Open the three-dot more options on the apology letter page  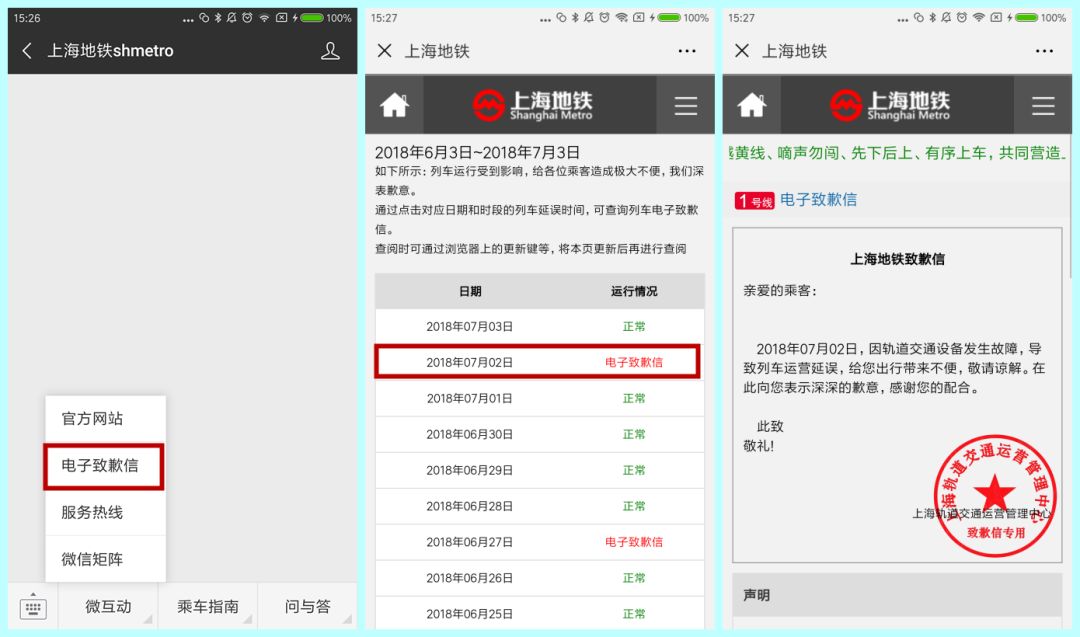[1044, 51]
